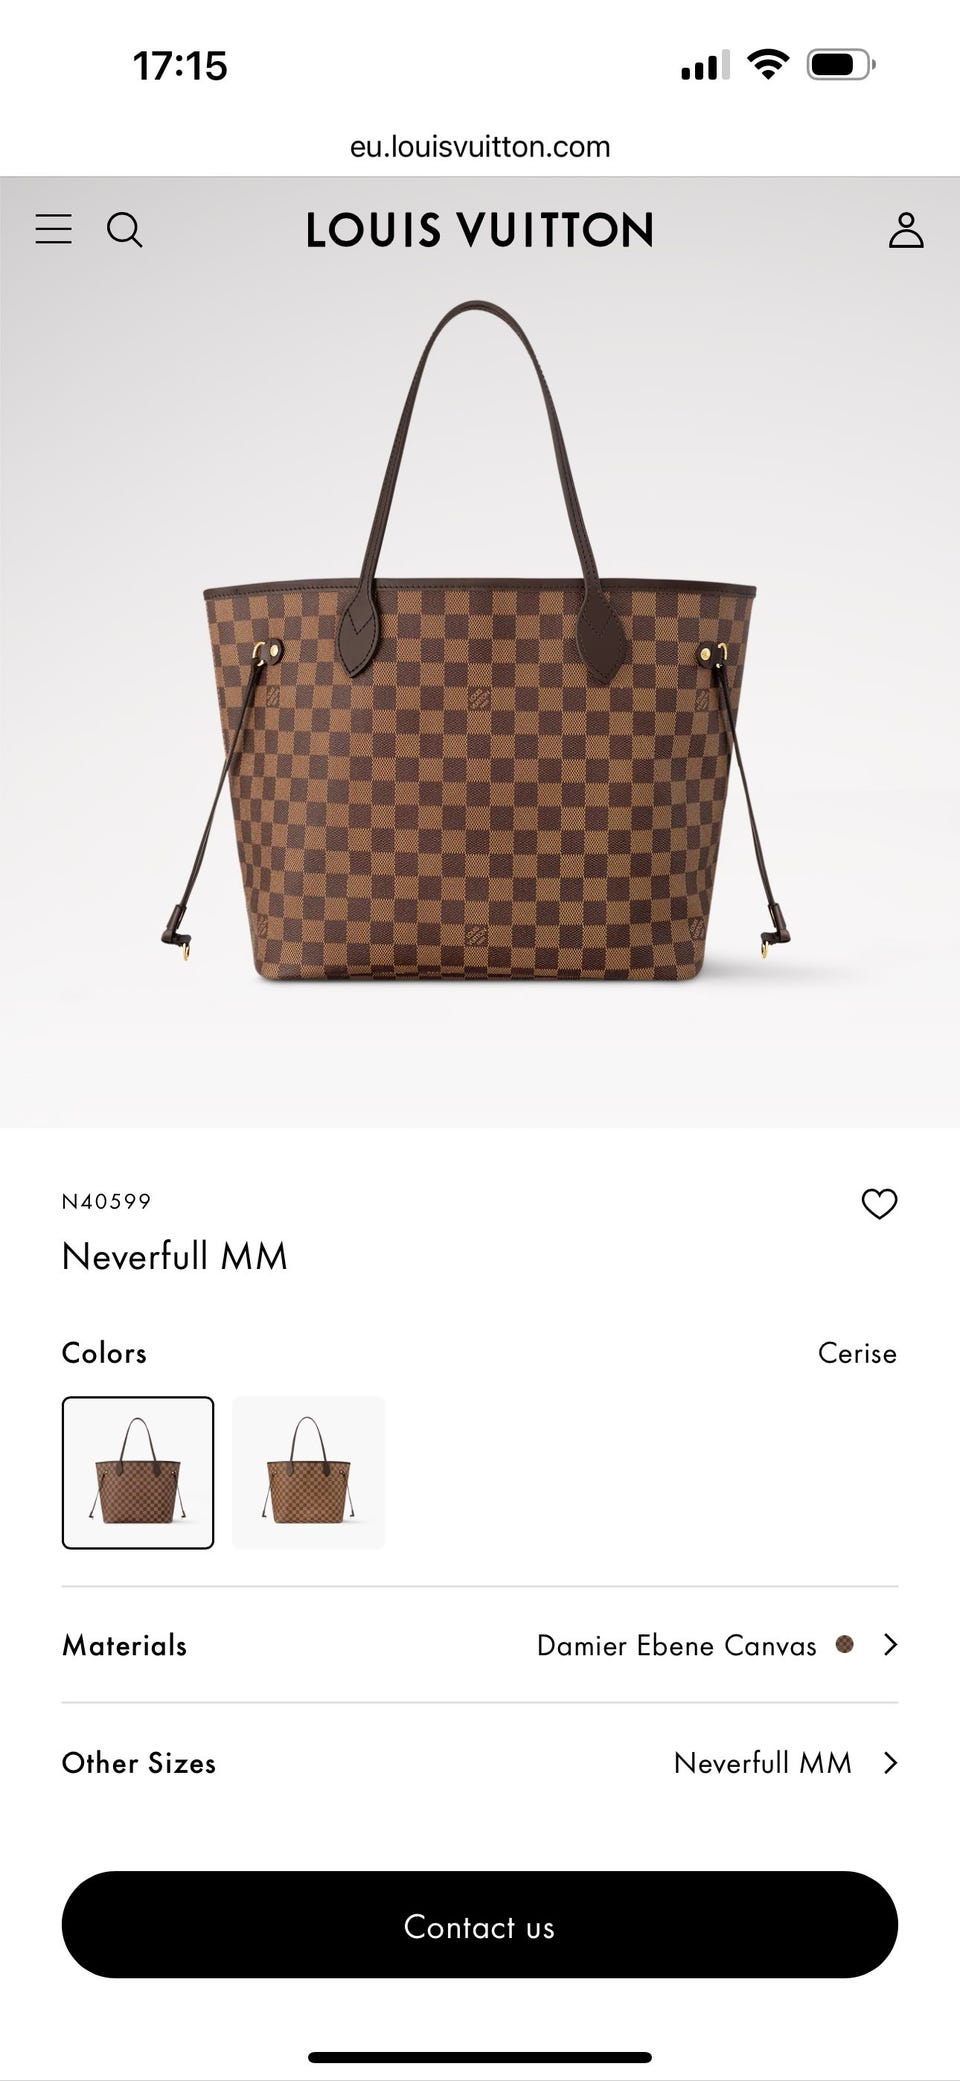This screenshot has height=2081, width=960.
Task: Choose the second color variant thumbnail
Action: (x=308, y=1472)
